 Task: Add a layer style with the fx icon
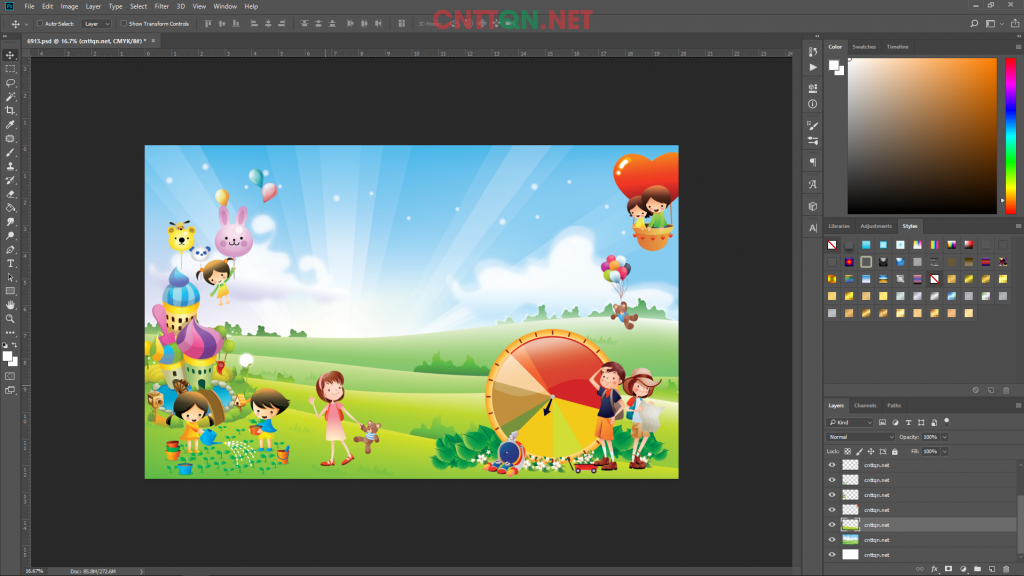934,569
